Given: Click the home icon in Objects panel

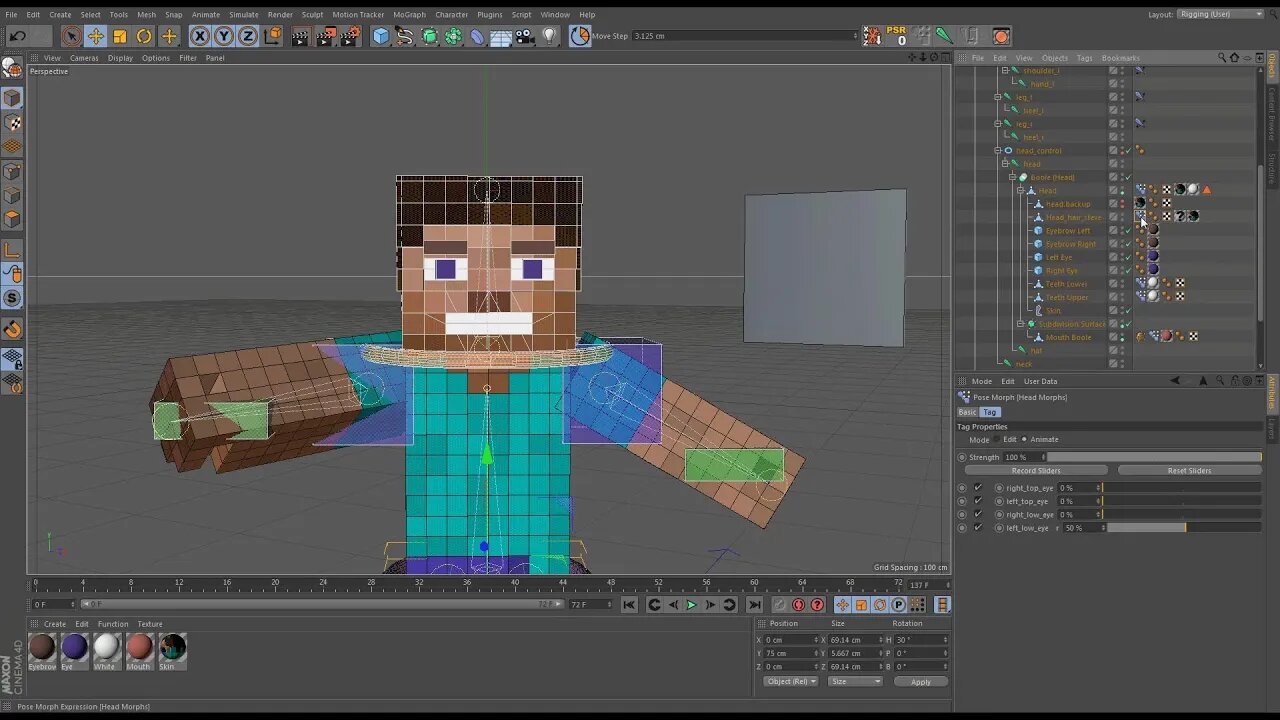Looking at the screenshot, I should pos(1234,58).
